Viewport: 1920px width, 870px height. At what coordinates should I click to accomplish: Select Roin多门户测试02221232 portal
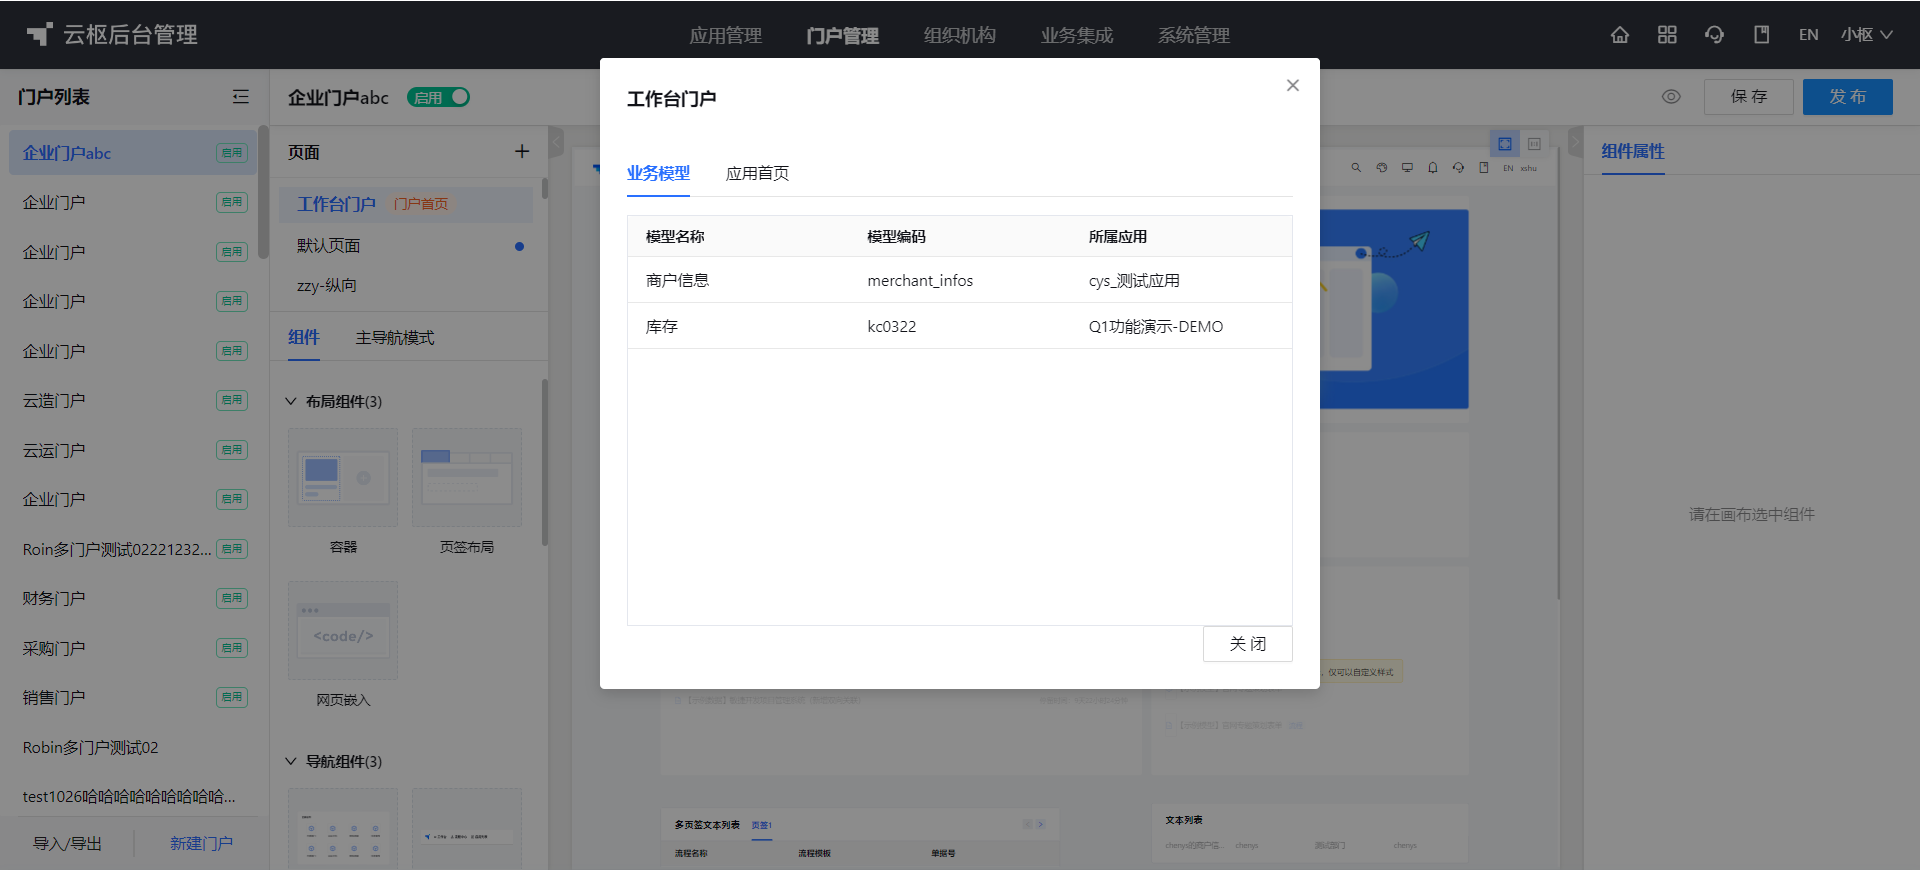coord(133,549)
